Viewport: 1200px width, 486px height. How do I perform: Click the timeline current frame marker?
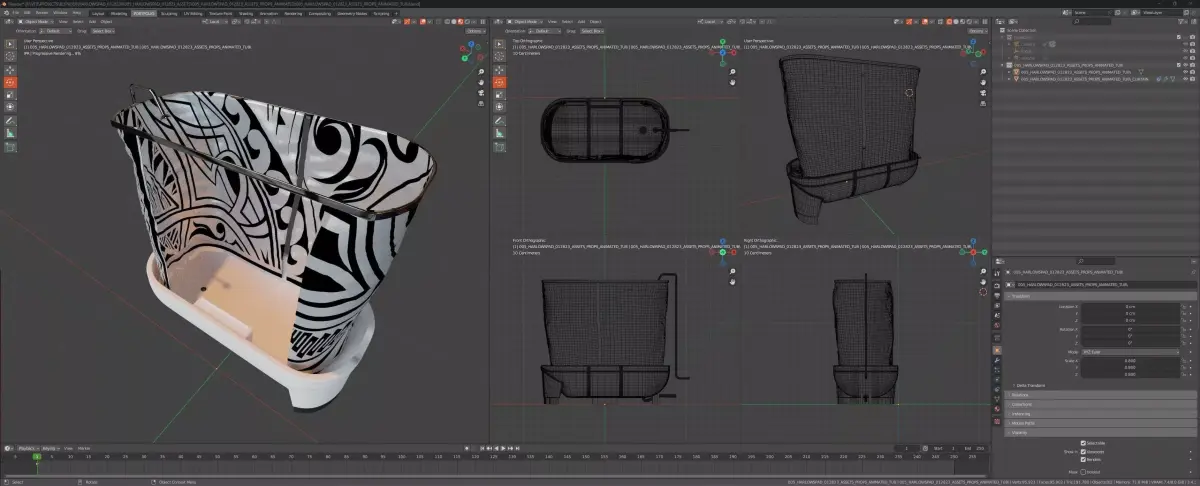[37, 457]
